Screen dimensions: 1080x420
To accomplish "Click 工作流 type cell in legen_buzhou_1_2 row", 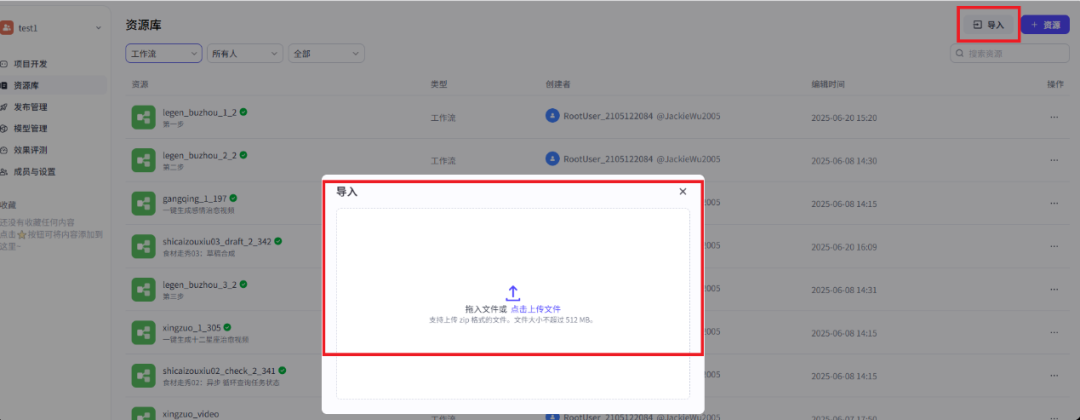I will coord(443,118).
